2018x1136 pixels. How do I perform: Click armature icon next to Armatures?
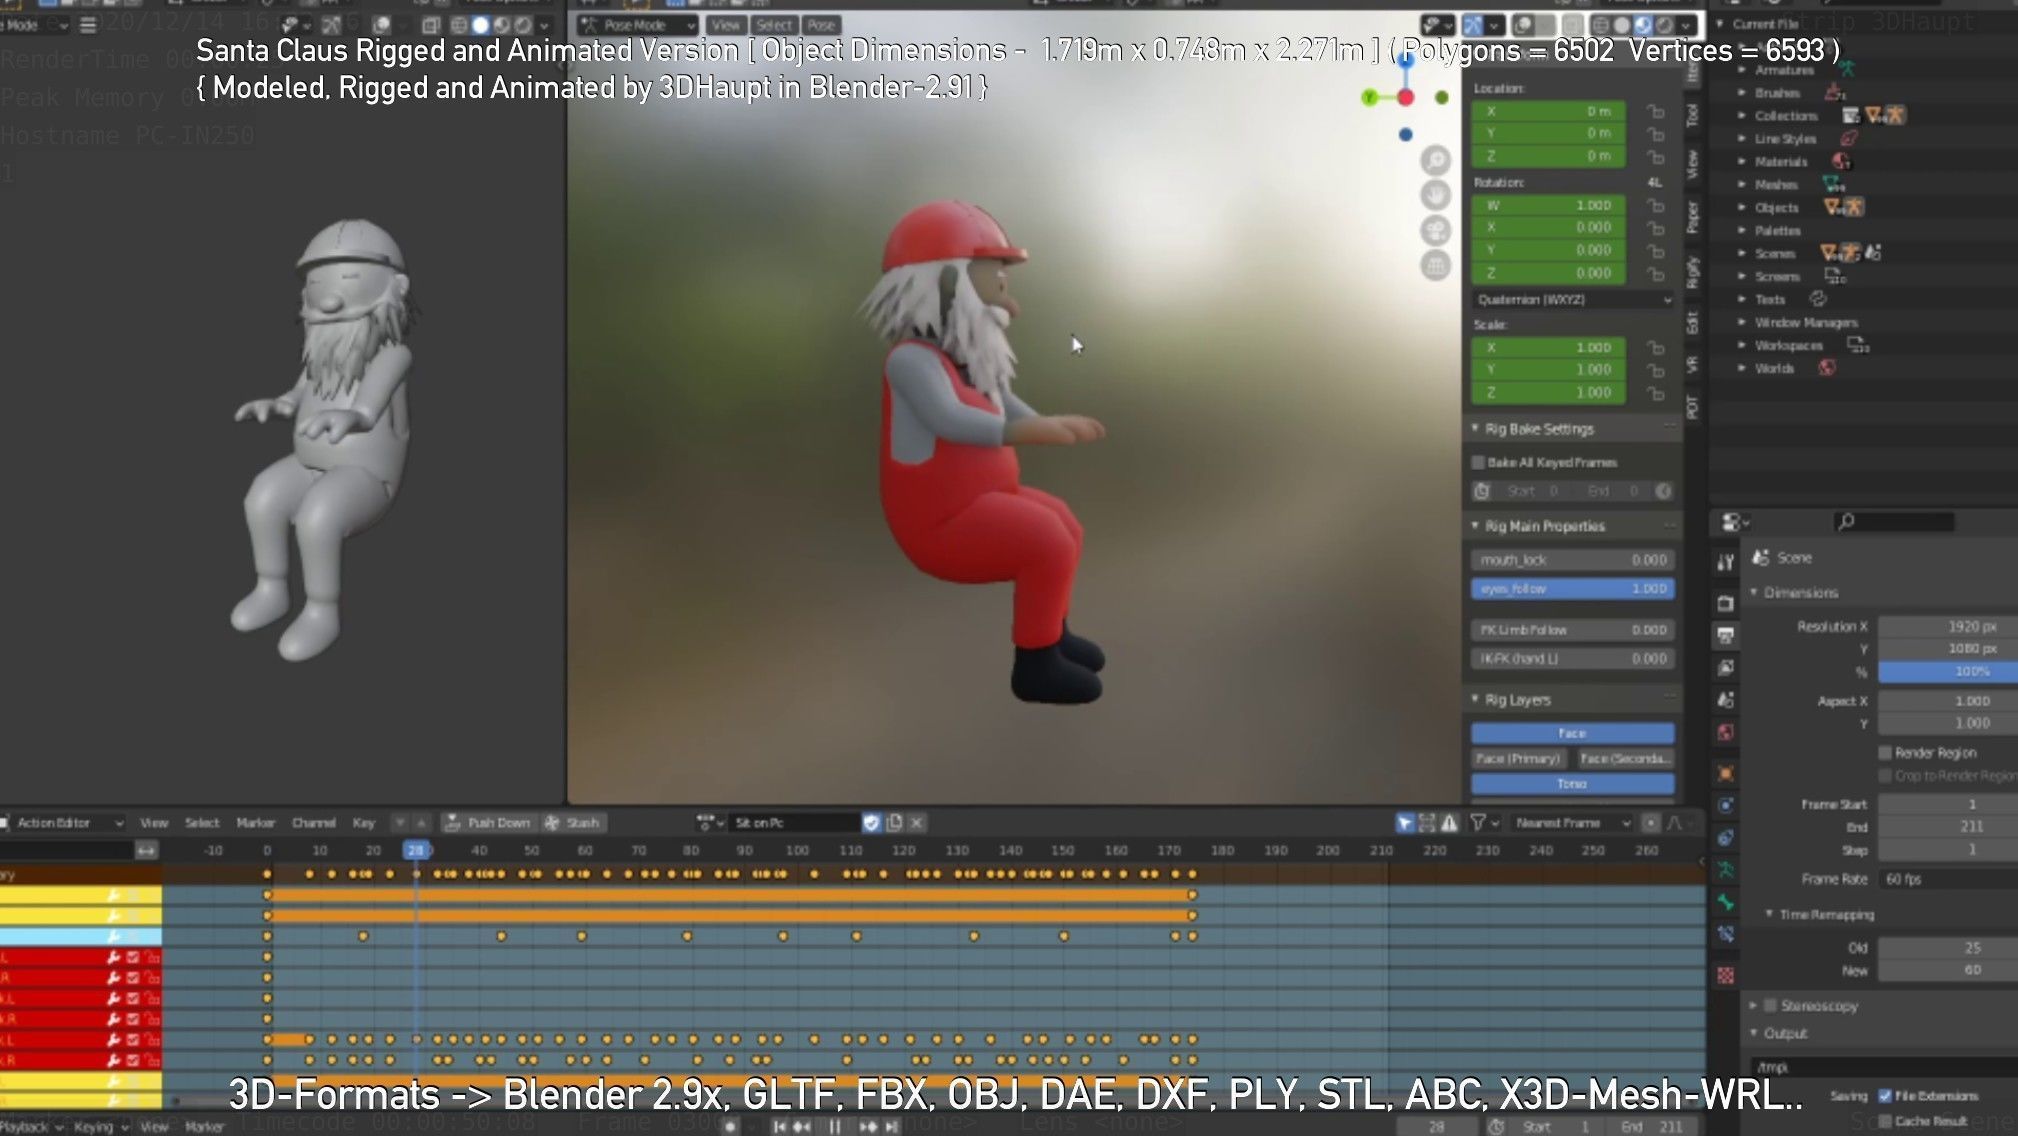[1847, 69]
